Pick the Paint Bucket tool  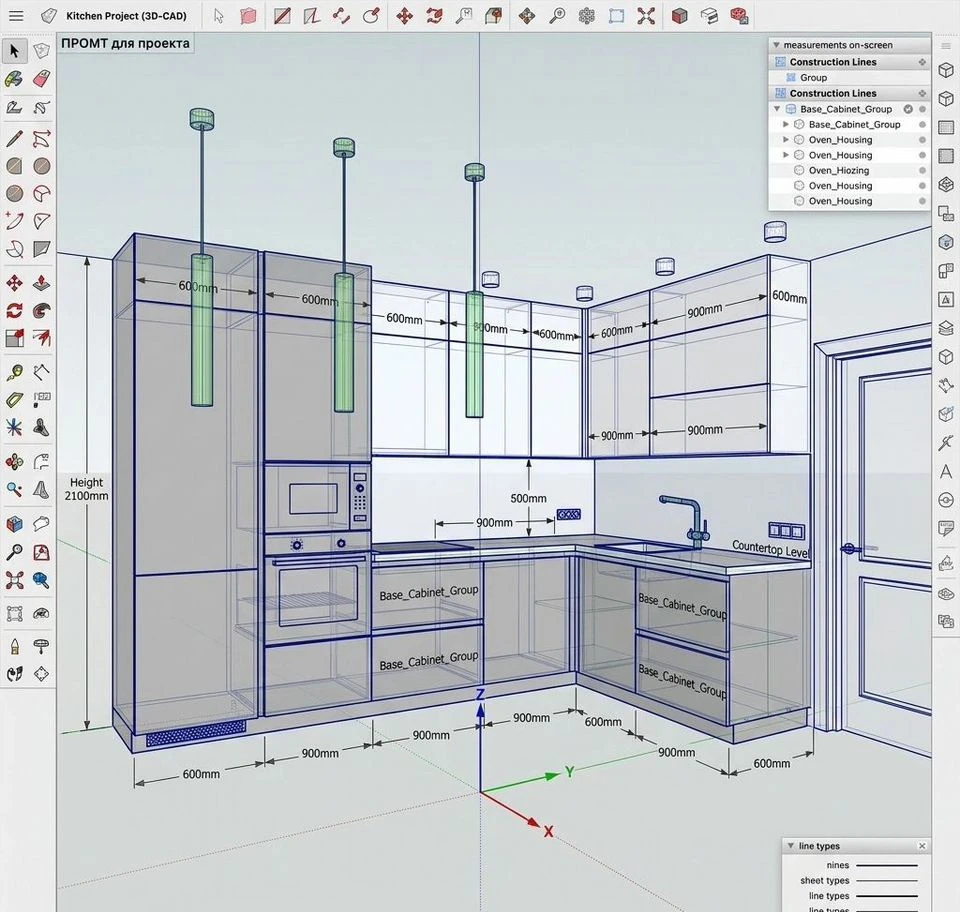point(14,79)
